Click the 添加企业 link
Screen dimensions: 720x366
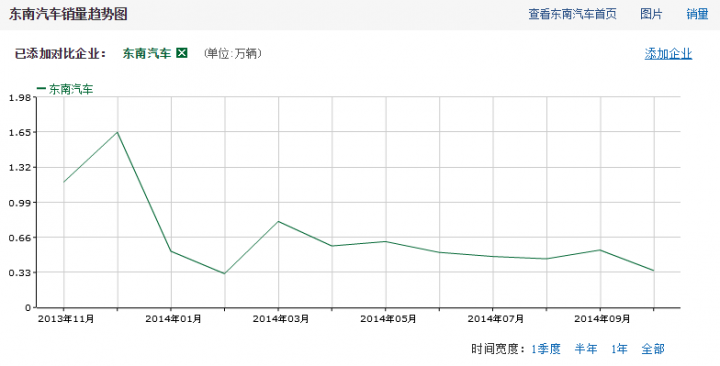tap(668, 54)
